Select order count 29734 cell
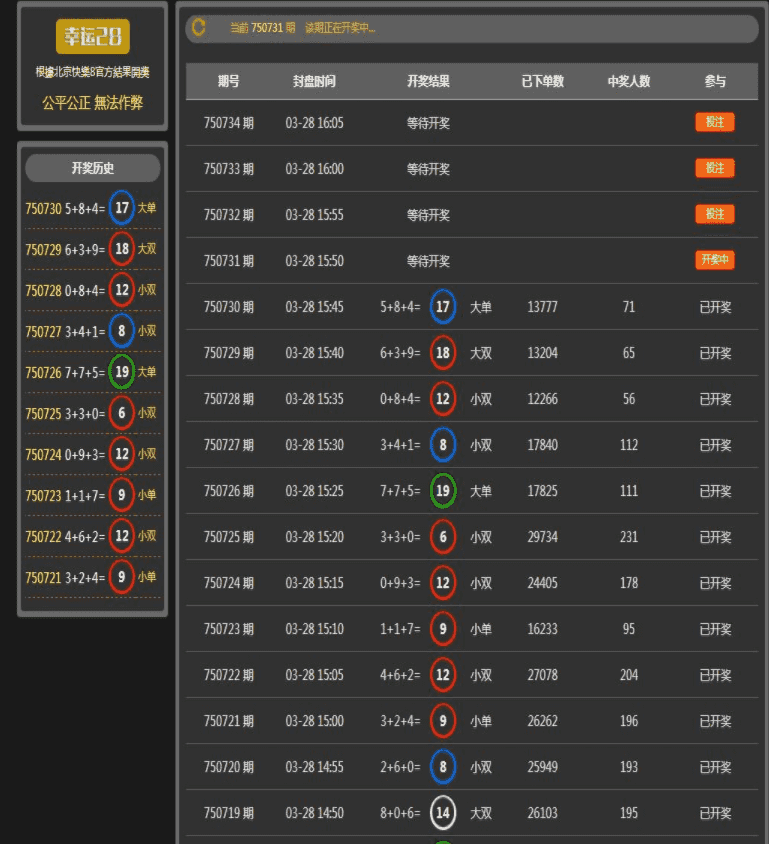 coord(542,537)
